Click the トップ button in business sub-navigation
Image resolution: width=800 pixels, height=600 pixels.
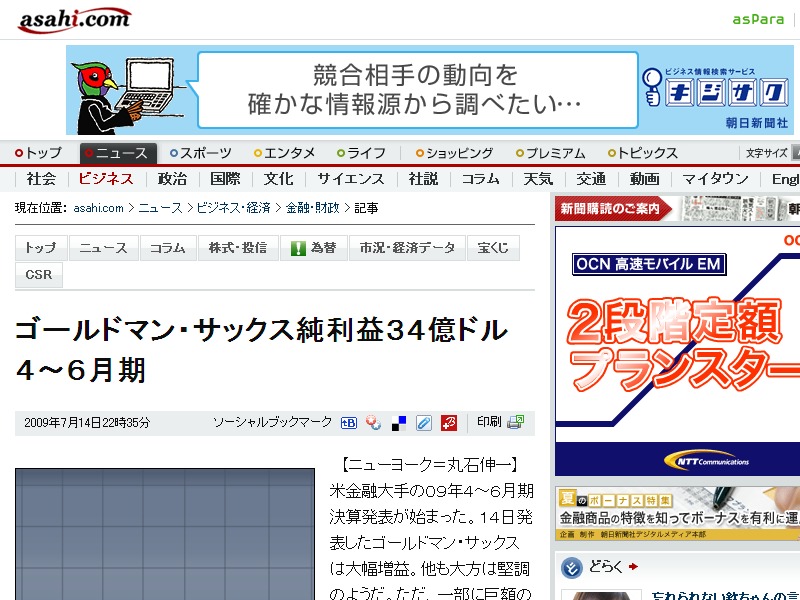[x=41, y=248]
